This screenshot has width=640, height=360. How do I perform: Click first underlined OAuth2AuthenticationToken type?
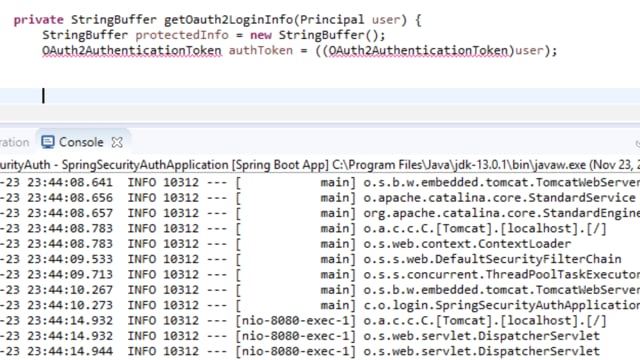point(132,51)
